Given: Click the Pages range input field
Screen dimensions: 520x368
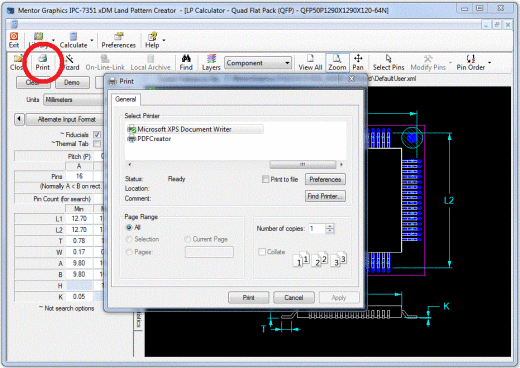Looking at the screenshot, I should (x=209, y=252).
